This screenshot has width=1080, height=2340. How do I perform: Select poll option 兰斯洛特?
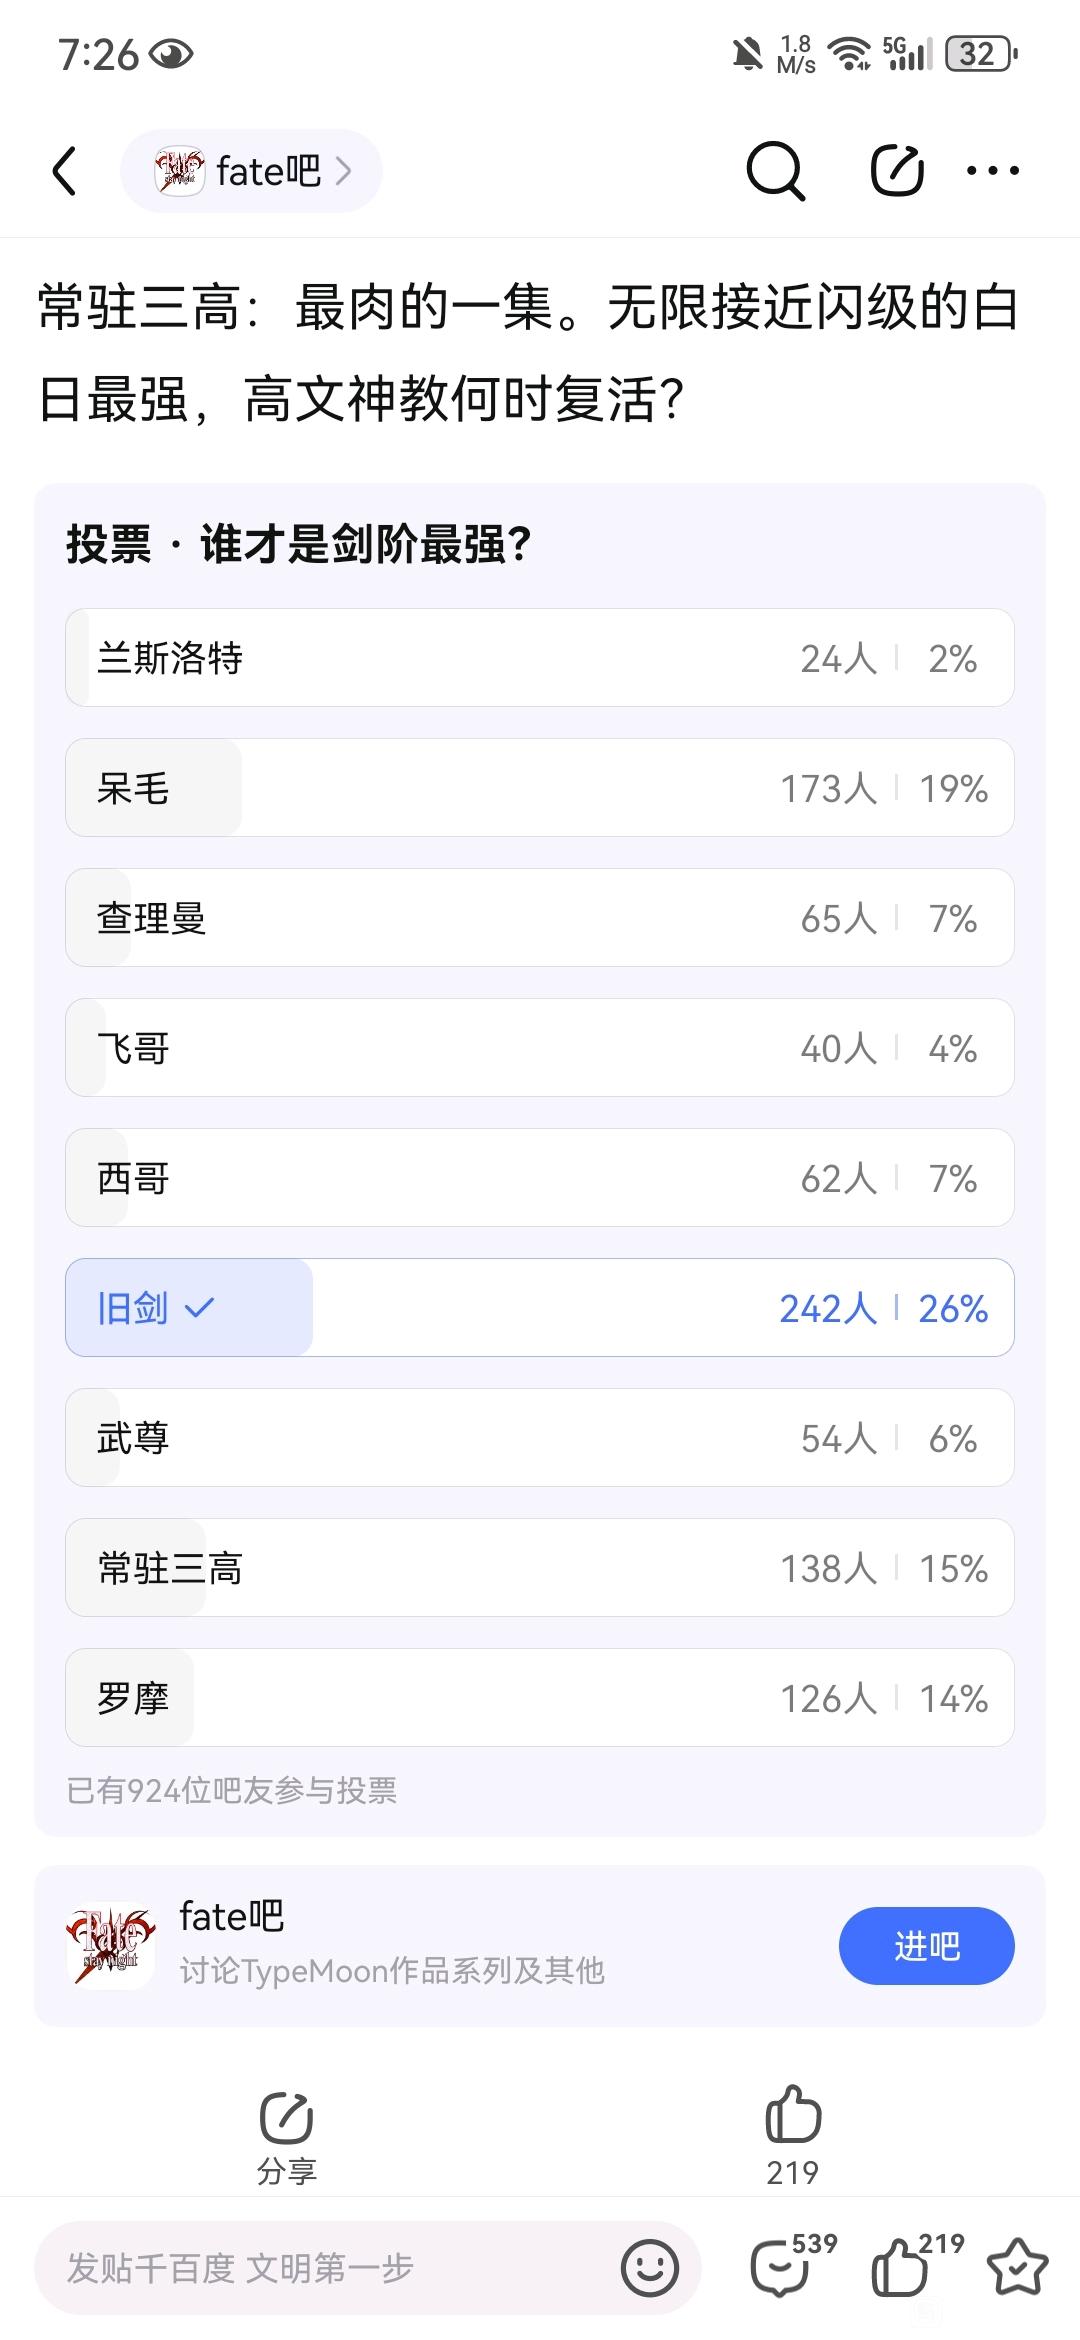click(540, 658)
